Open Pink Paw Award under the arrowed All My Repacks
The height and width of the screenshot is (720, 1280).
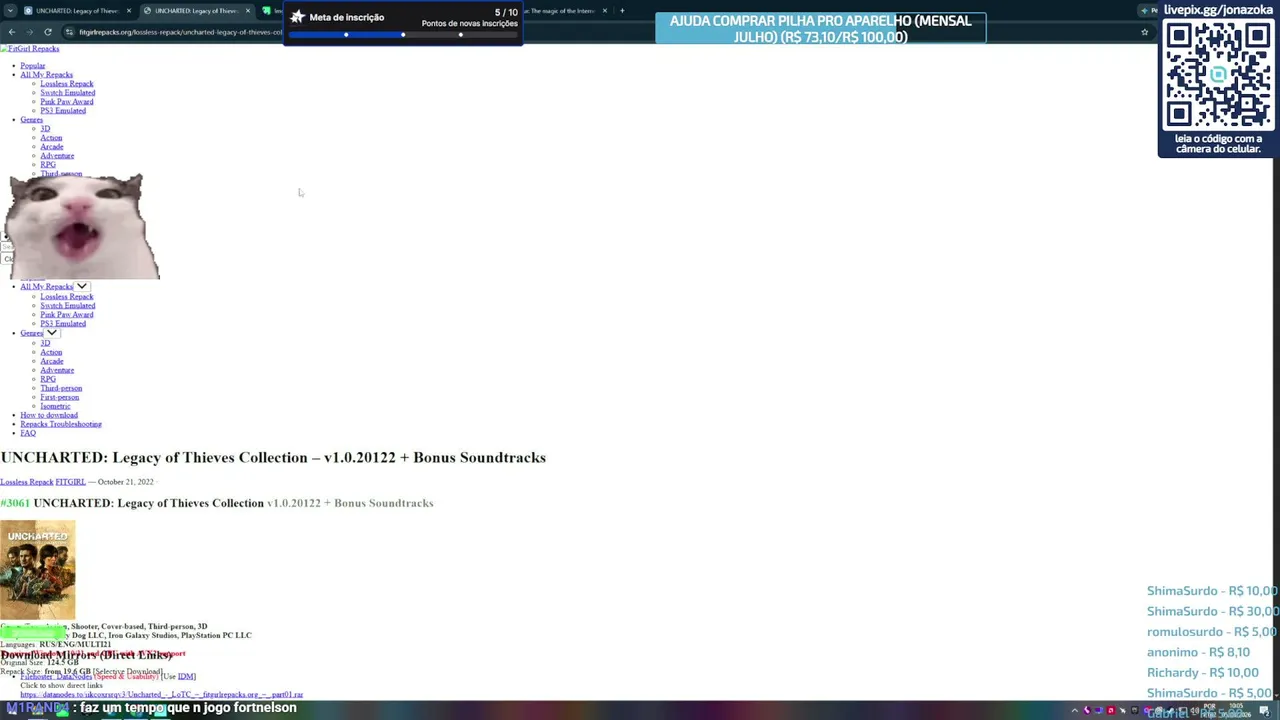(67, 315)
